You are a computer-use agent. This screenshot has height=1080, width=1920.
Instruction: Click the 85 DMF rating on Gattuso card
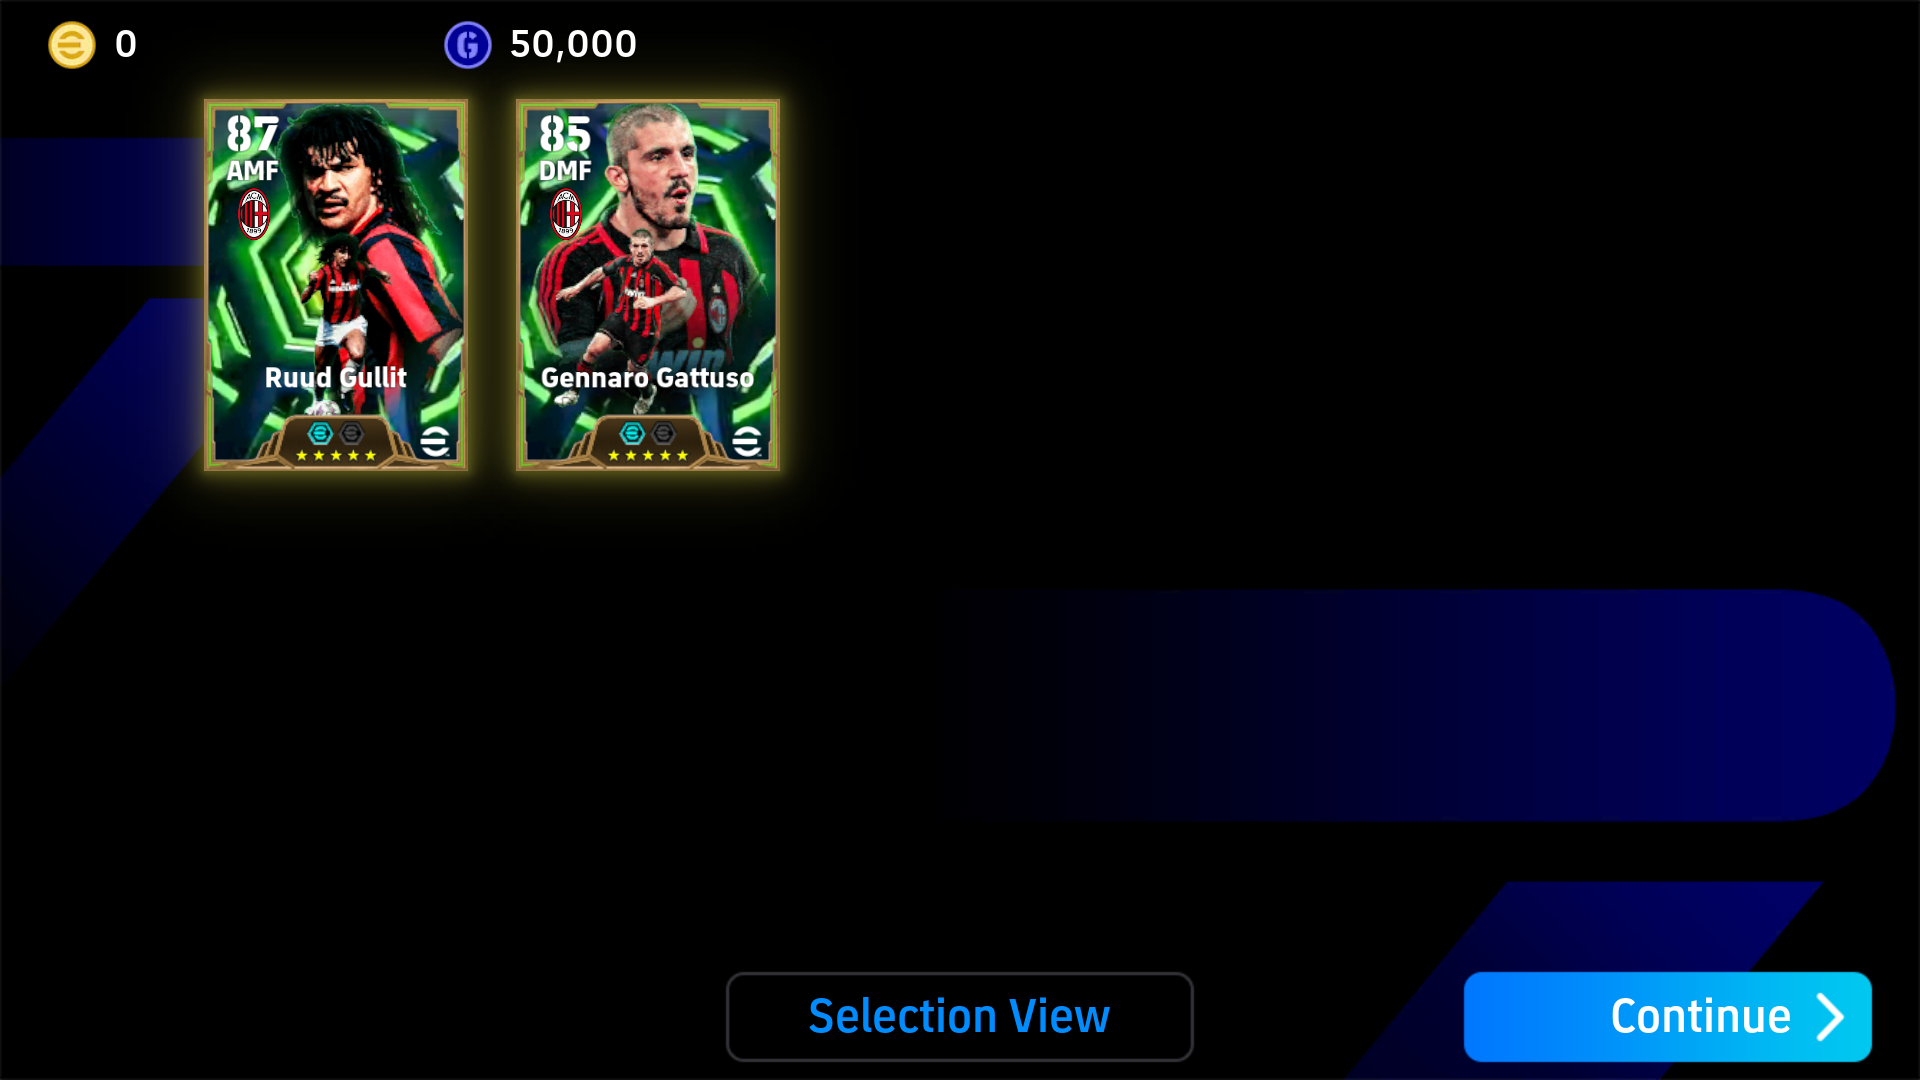(x=565, y=147)
